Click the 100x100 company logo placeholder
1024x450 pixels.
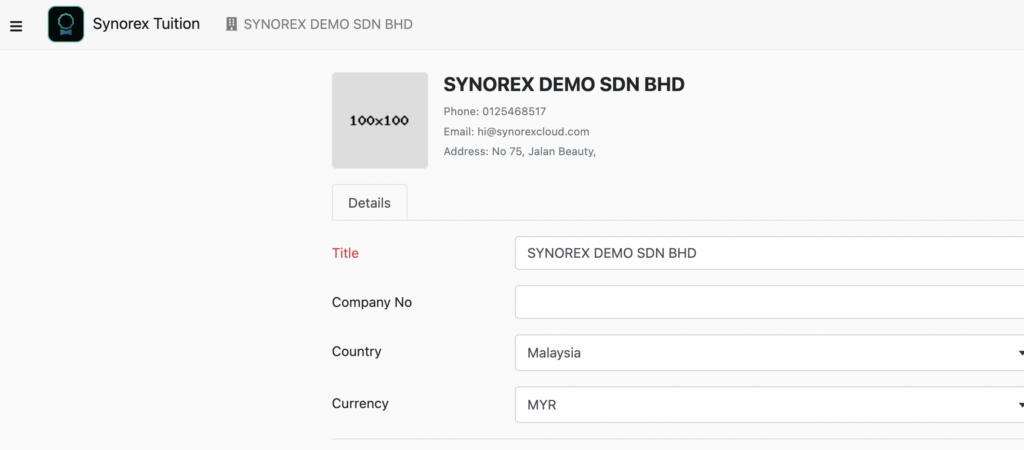[x=380, y=120]
